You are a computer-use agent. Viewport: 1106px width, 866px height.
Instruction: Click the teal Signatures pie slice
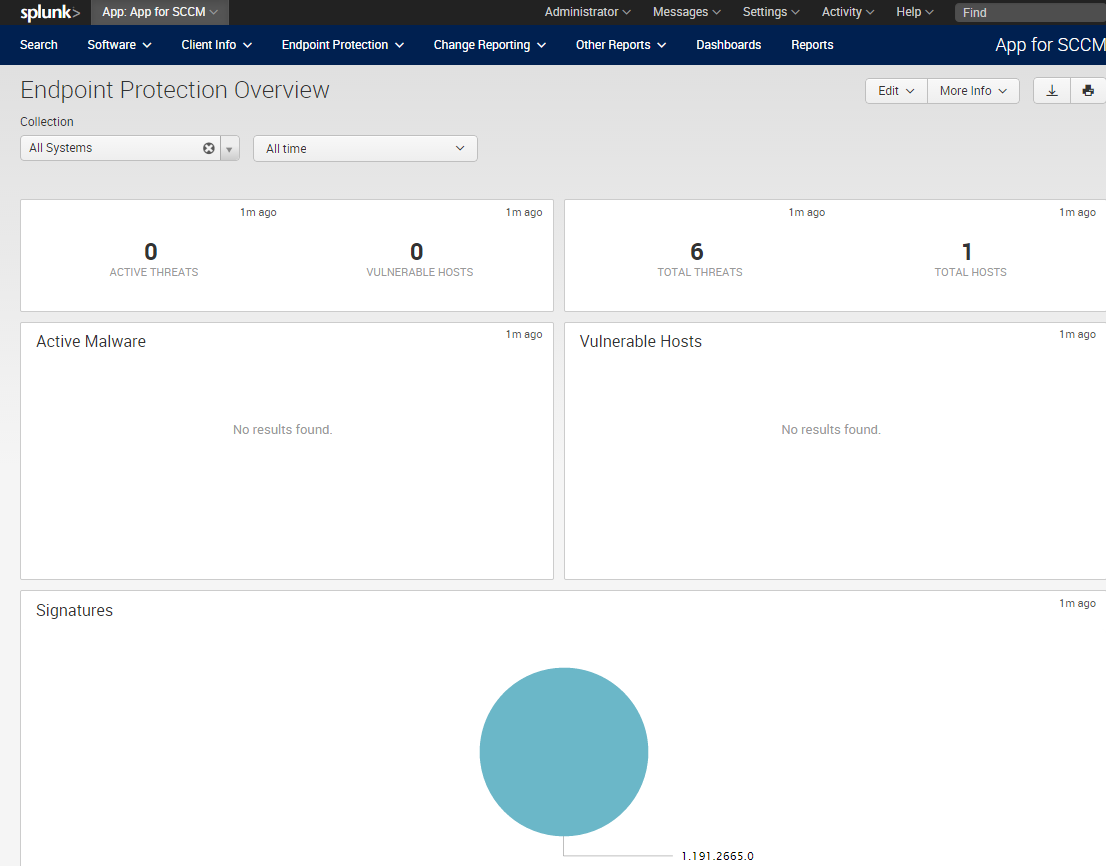click(x=564, y=752)
